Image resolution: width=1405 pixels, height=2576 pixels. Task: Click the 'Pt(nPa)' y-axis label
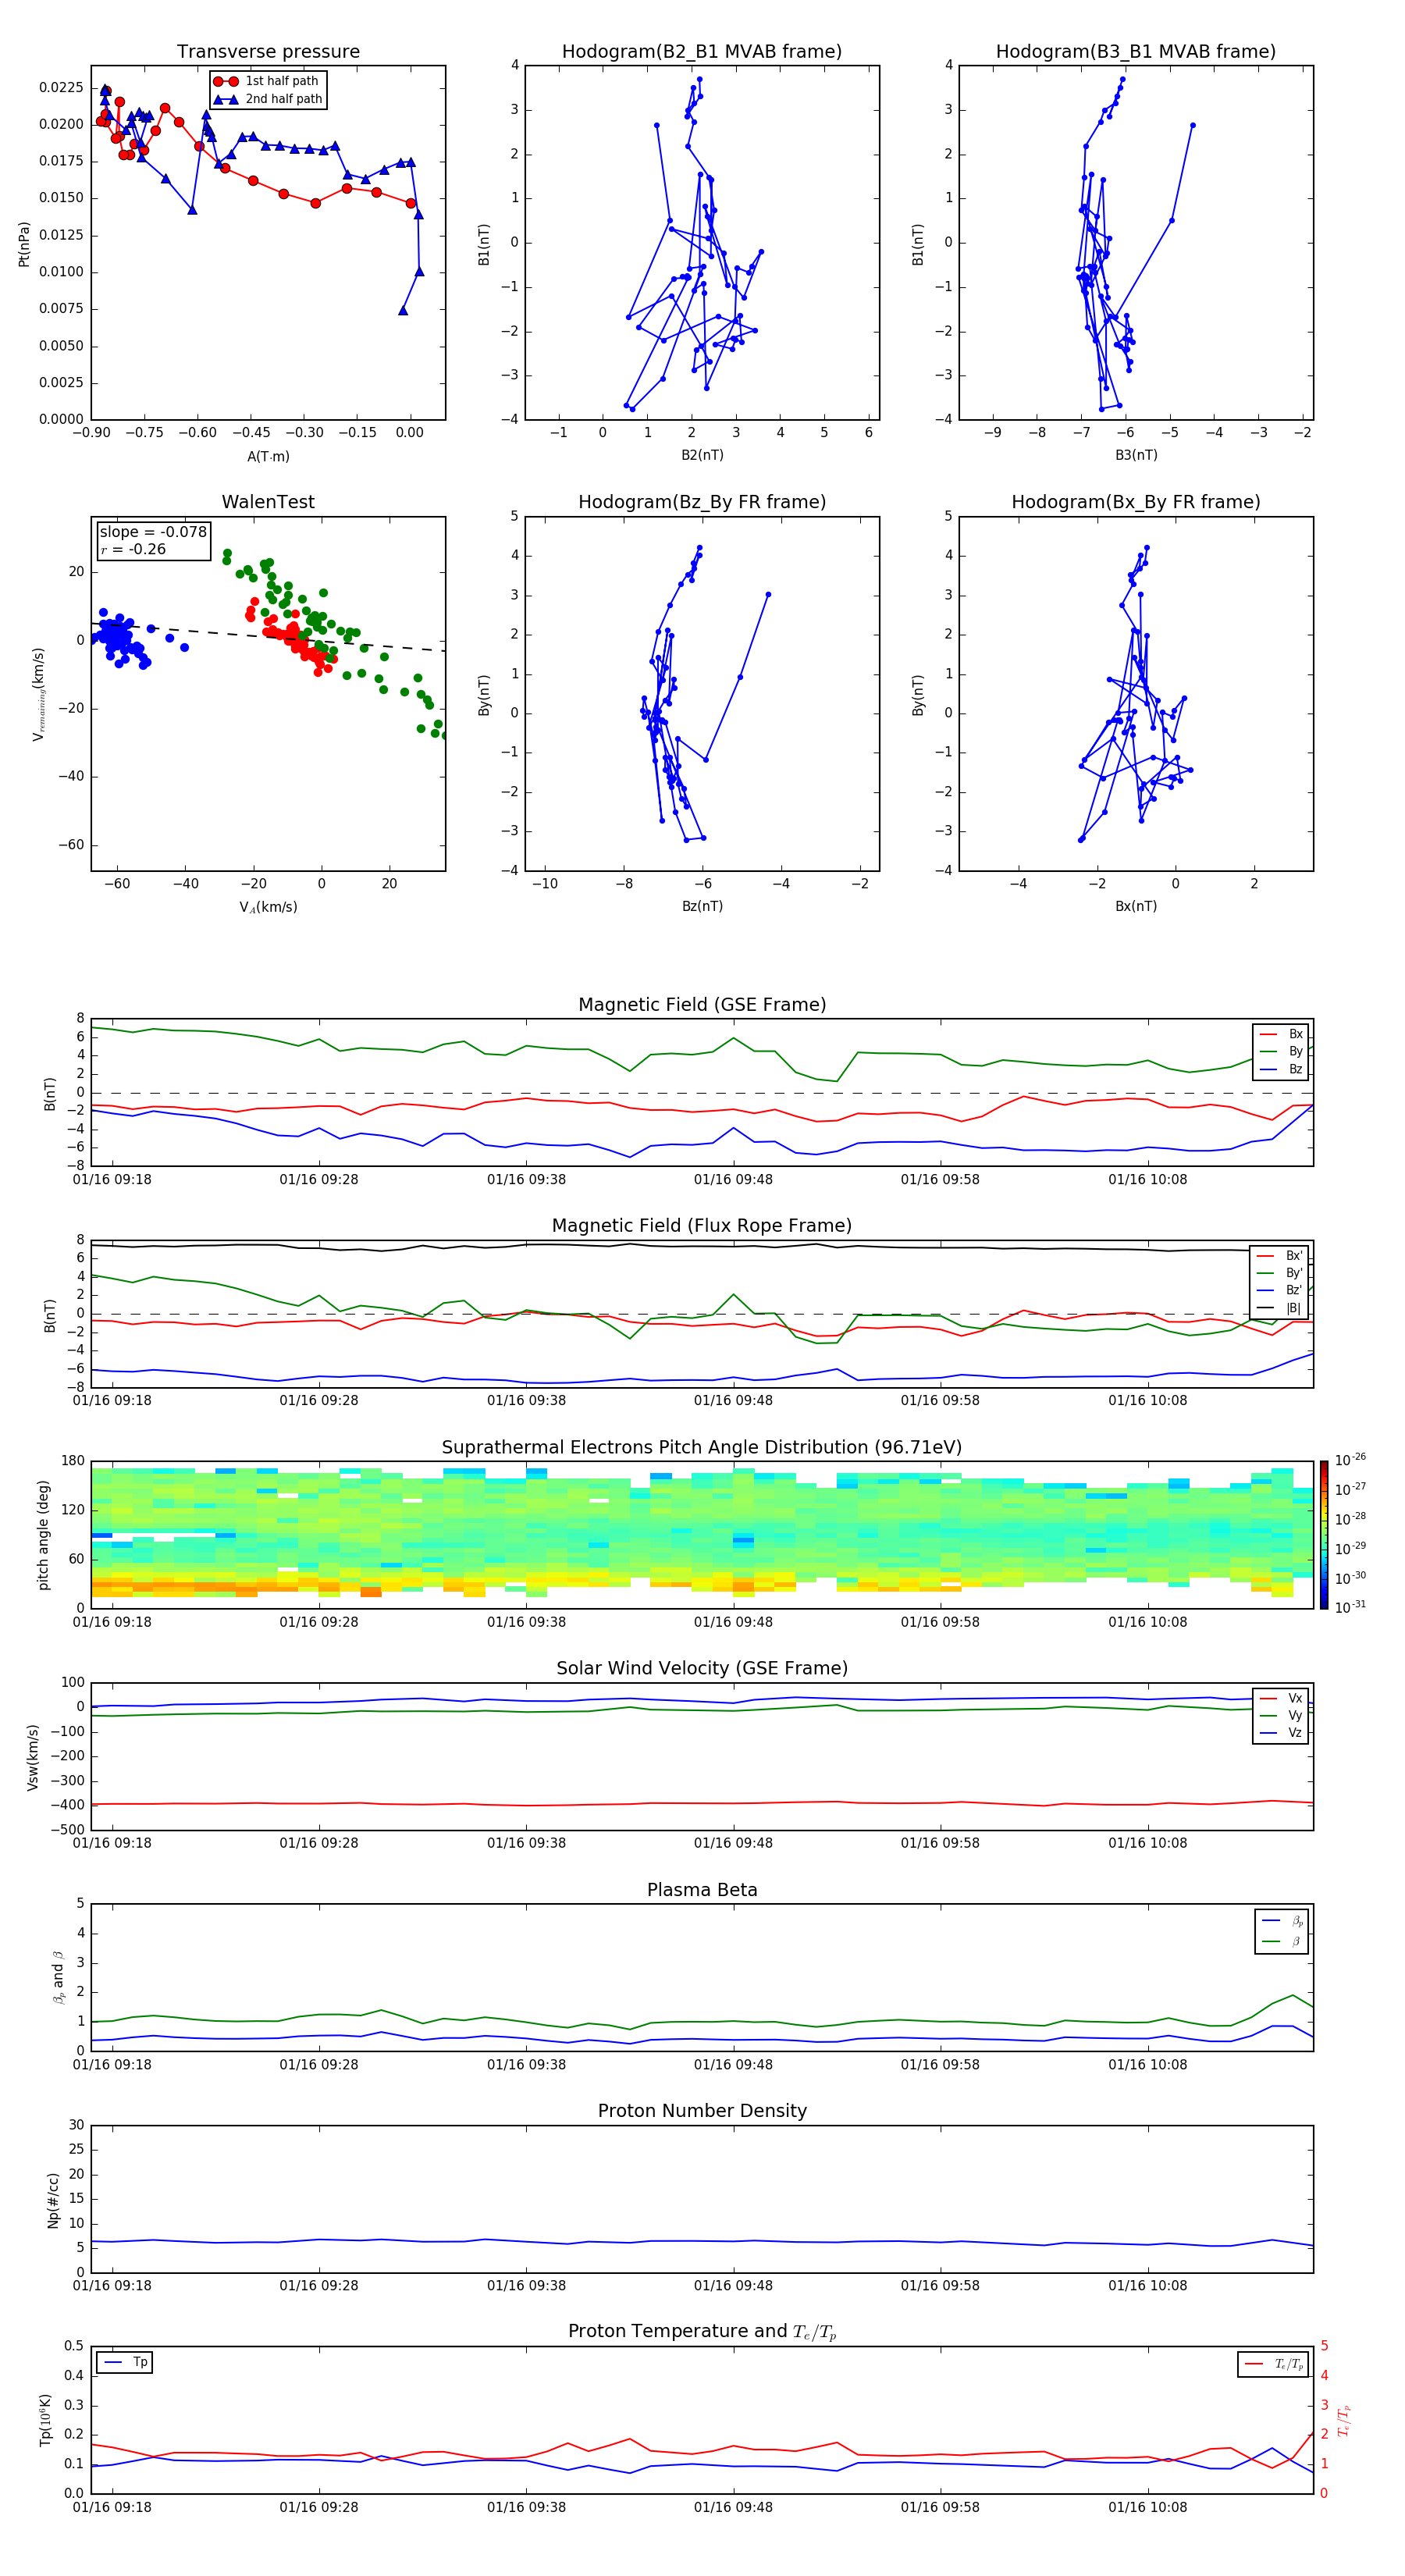[x=24, y=244]
